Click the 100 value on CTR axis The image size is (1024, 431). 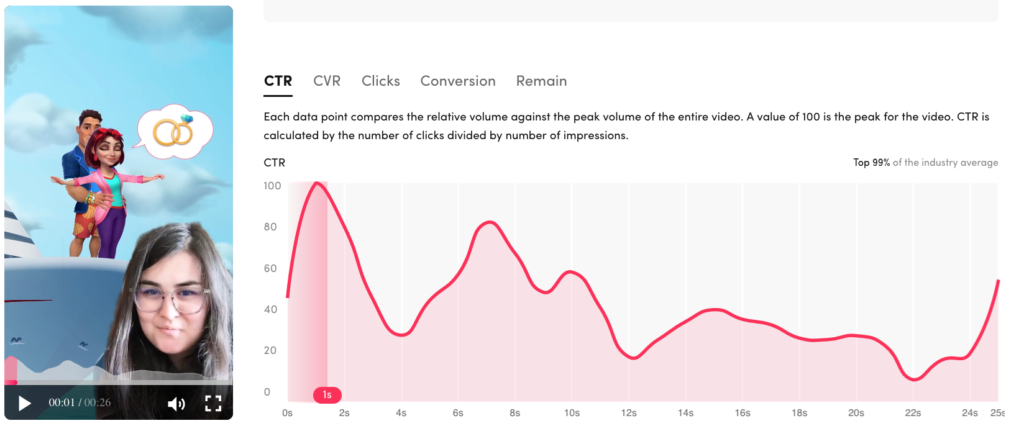pyautogui.click(x=272, y=185)
